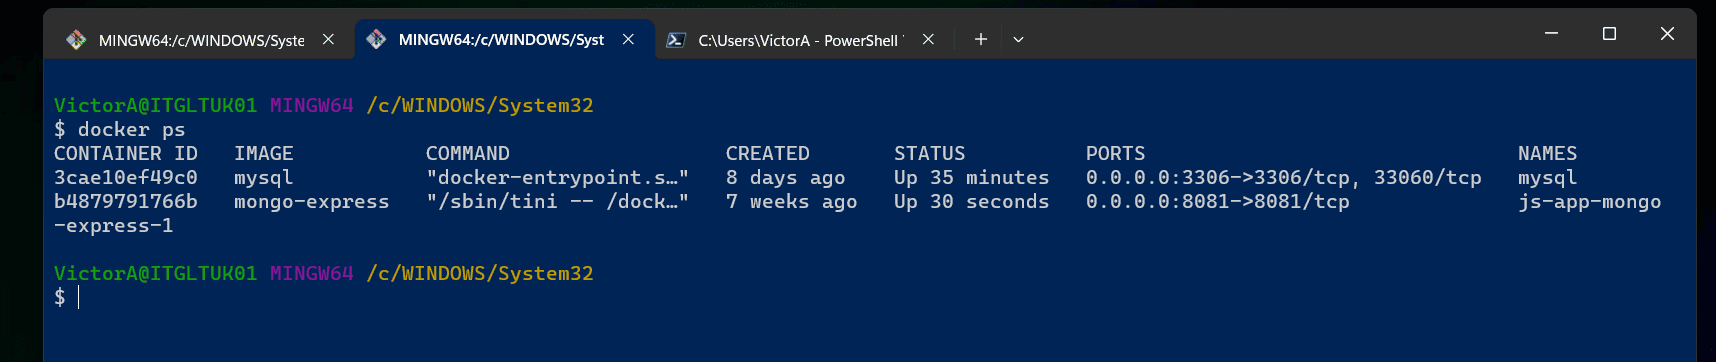Open a new tab with plus button
Image resolution: width=1716 pixels, height=362 pixels.
981,39
